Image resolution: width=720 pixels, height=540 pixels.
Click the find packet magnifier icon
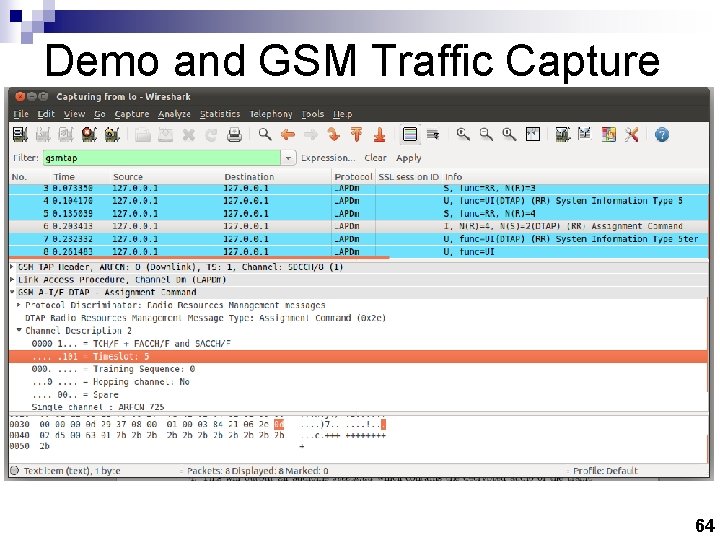(265, 135)
